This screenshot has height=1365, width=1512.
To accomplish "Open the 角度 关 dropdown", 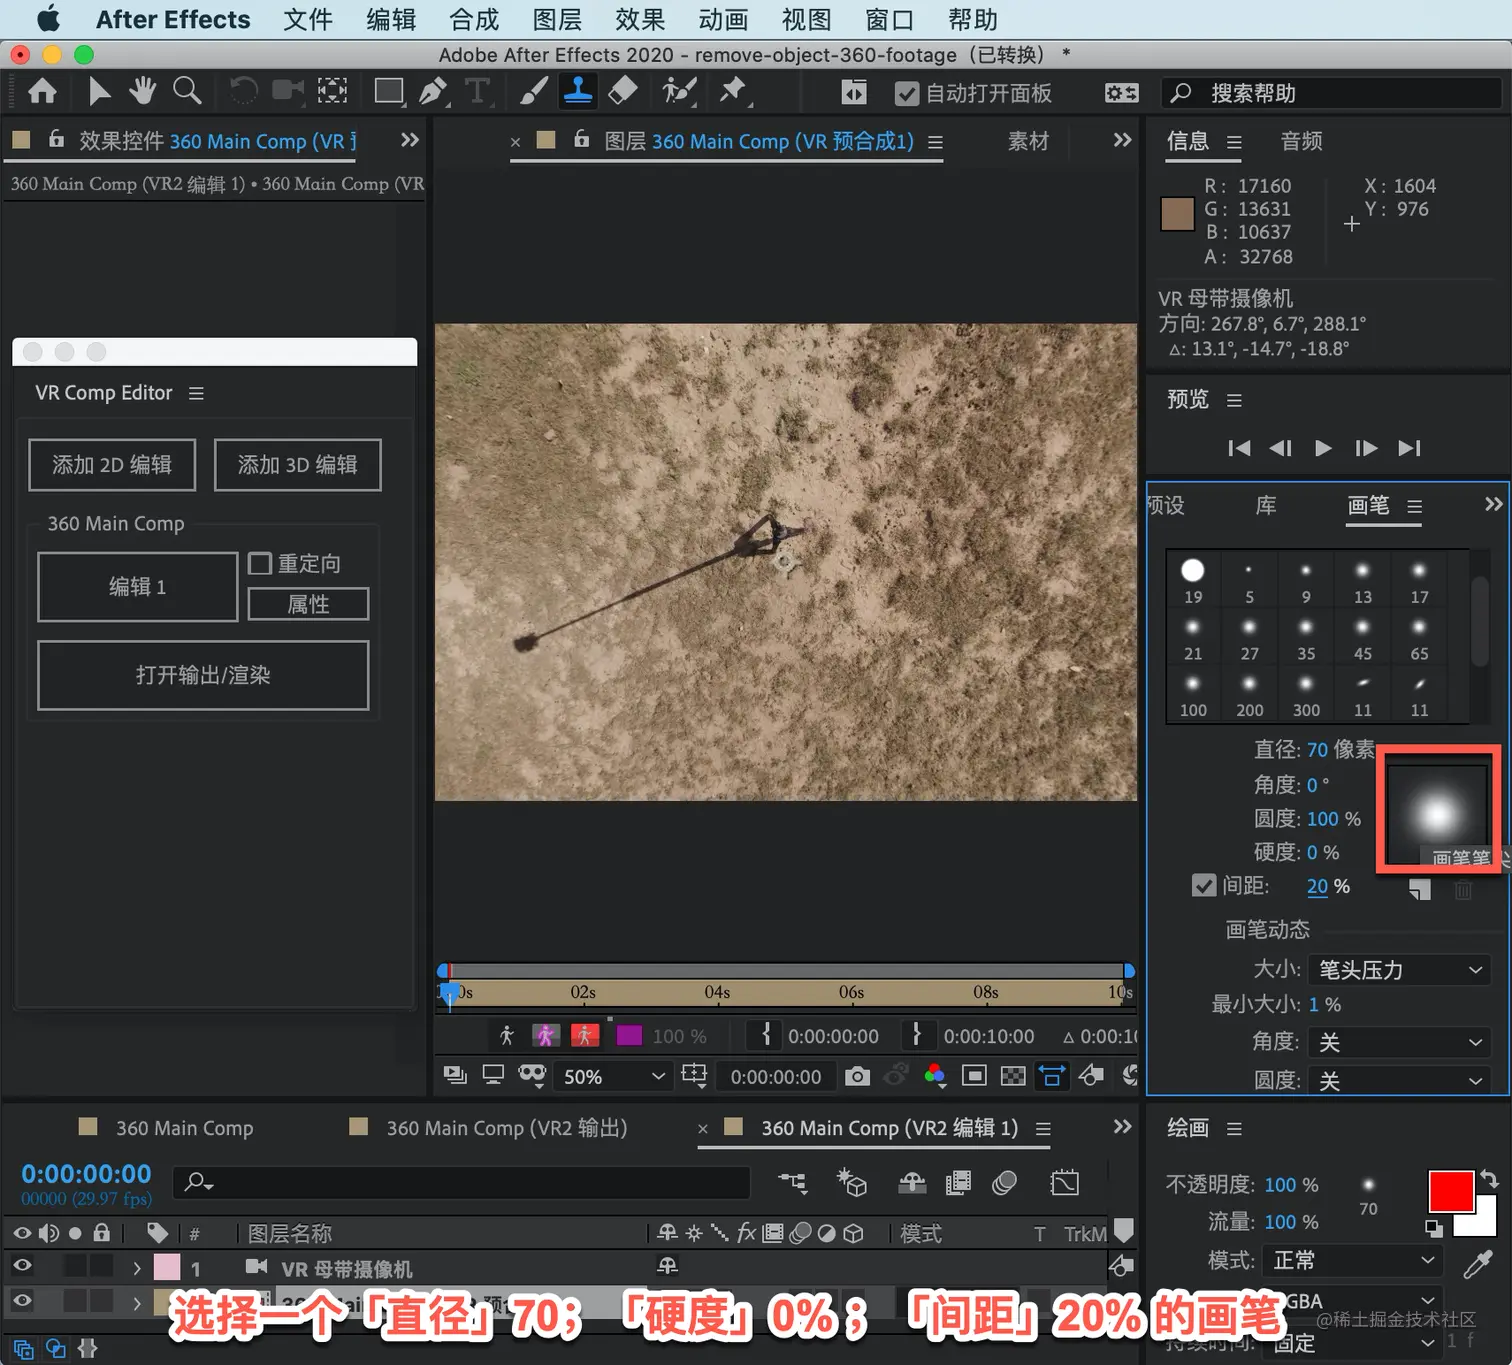I will click(x=1399, y=1042).
